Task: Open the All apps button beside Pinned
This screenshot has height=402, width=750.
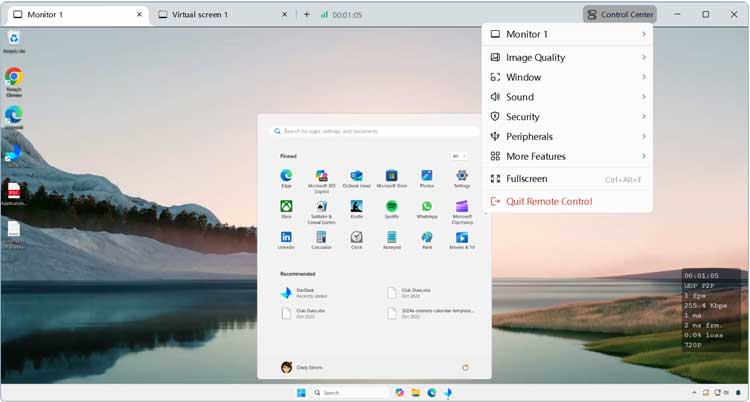Action: click(458, 156)
